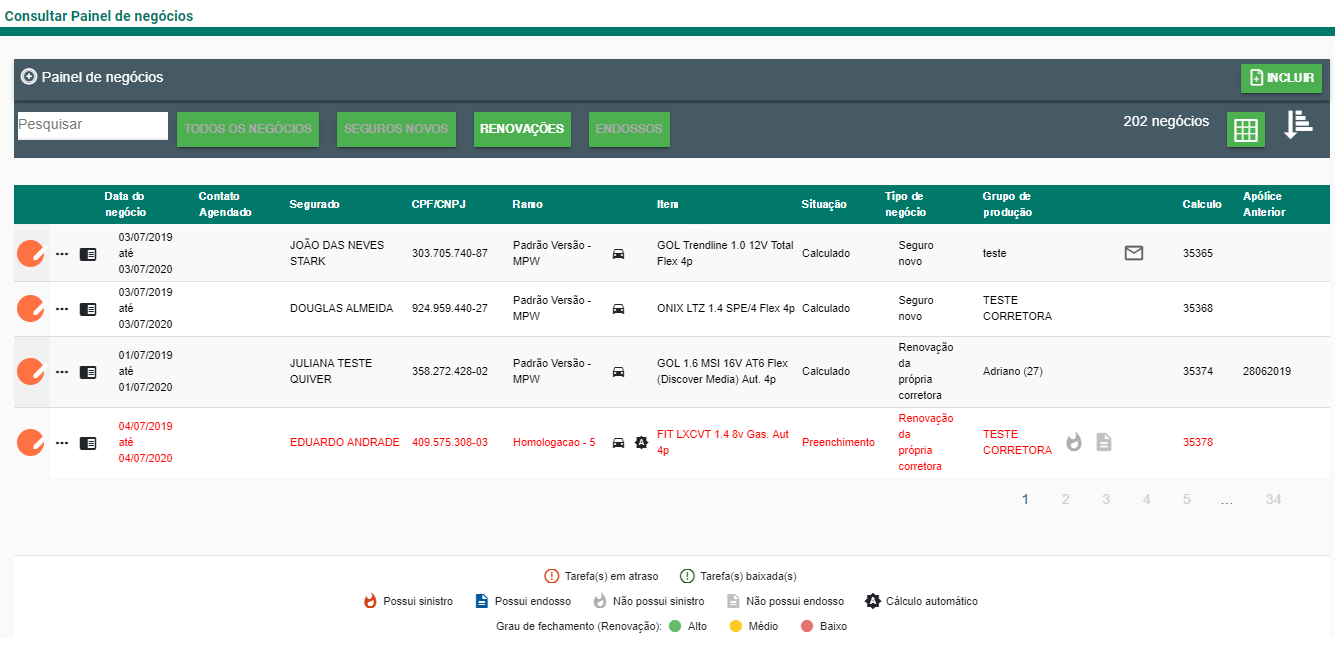Click the grey document icon on Eduardo Andrade row
Image resolution: width=1335 pixels, height=647 pixels.
[1103, 442]
